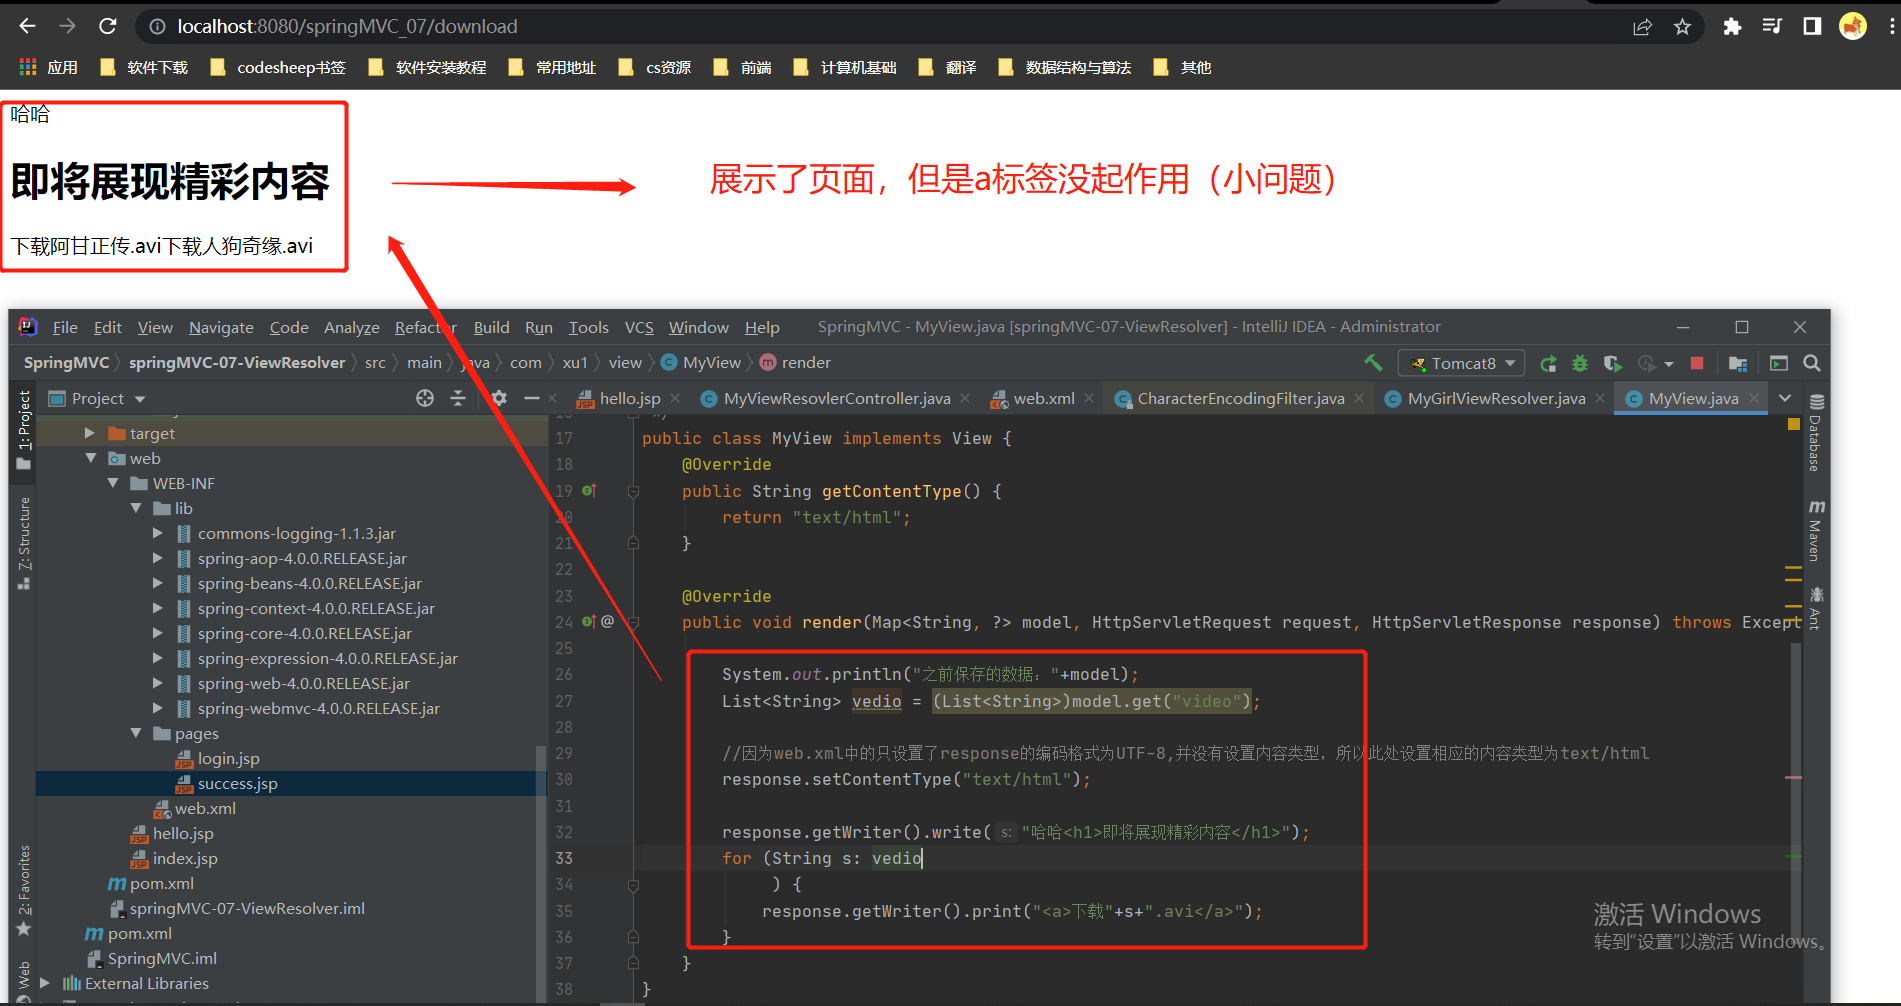Expand the target folder

[90, 433]
